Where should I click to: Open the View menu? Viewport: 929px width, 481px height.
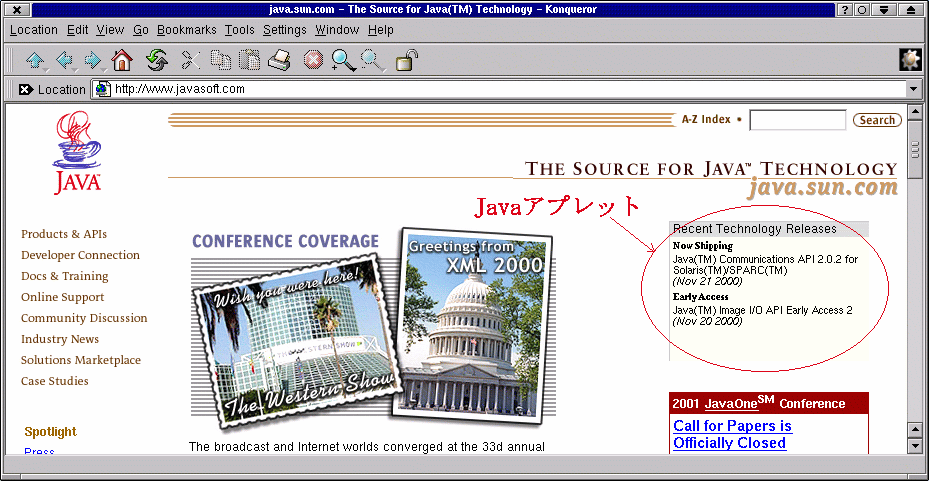tap(110, 30)
